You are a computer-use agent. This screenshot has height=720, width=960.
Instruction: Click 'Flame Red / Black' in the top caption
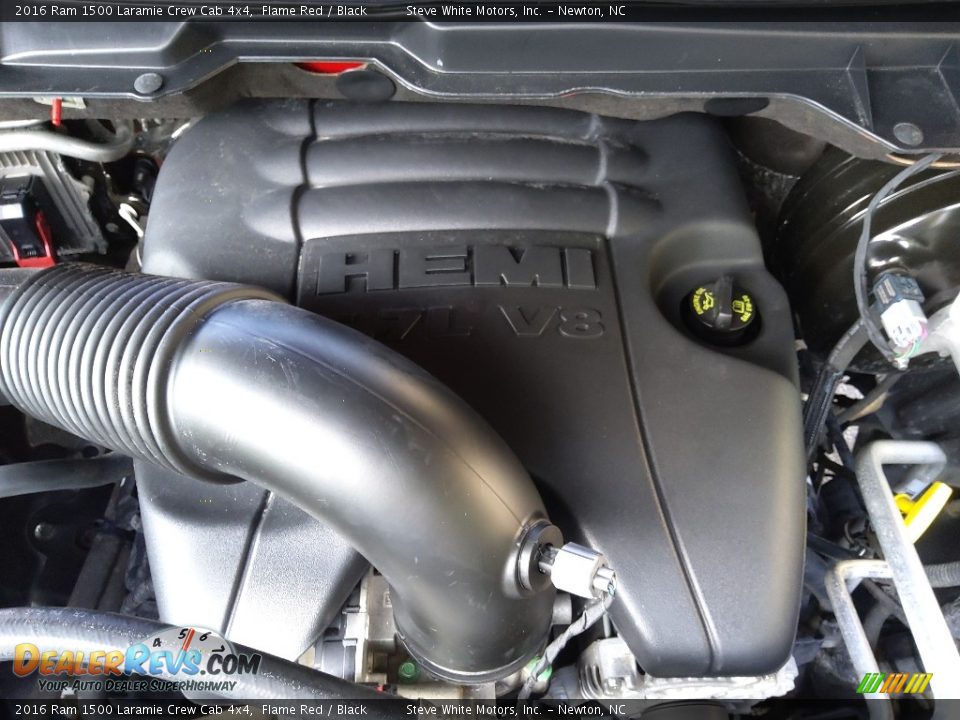click(x=314, y=10)
